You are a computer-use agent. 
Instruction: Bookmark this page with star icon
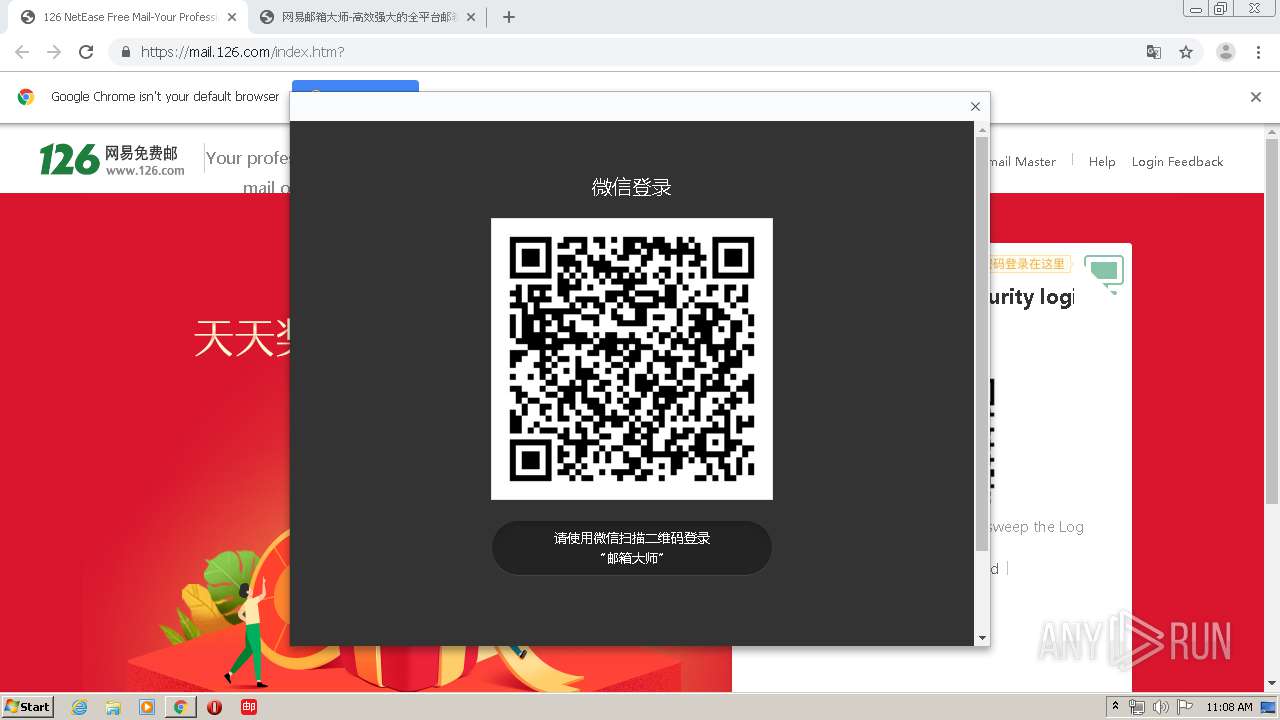[1186, 52]
